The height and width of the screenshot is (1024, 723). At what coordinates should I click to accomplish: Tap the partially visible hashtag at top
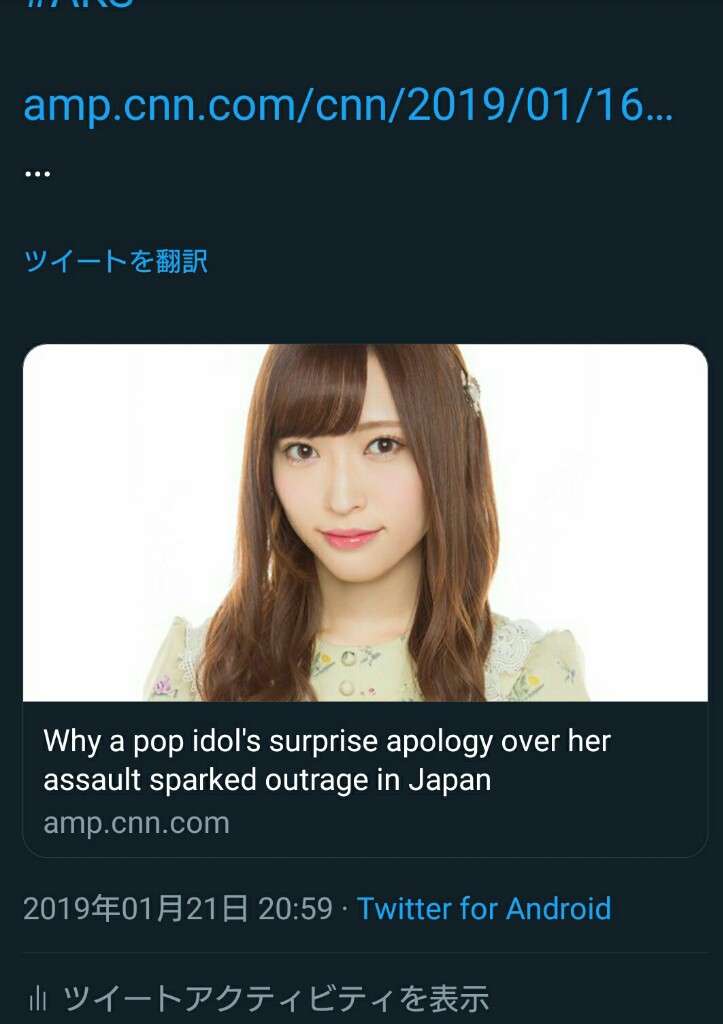(78, 4)
